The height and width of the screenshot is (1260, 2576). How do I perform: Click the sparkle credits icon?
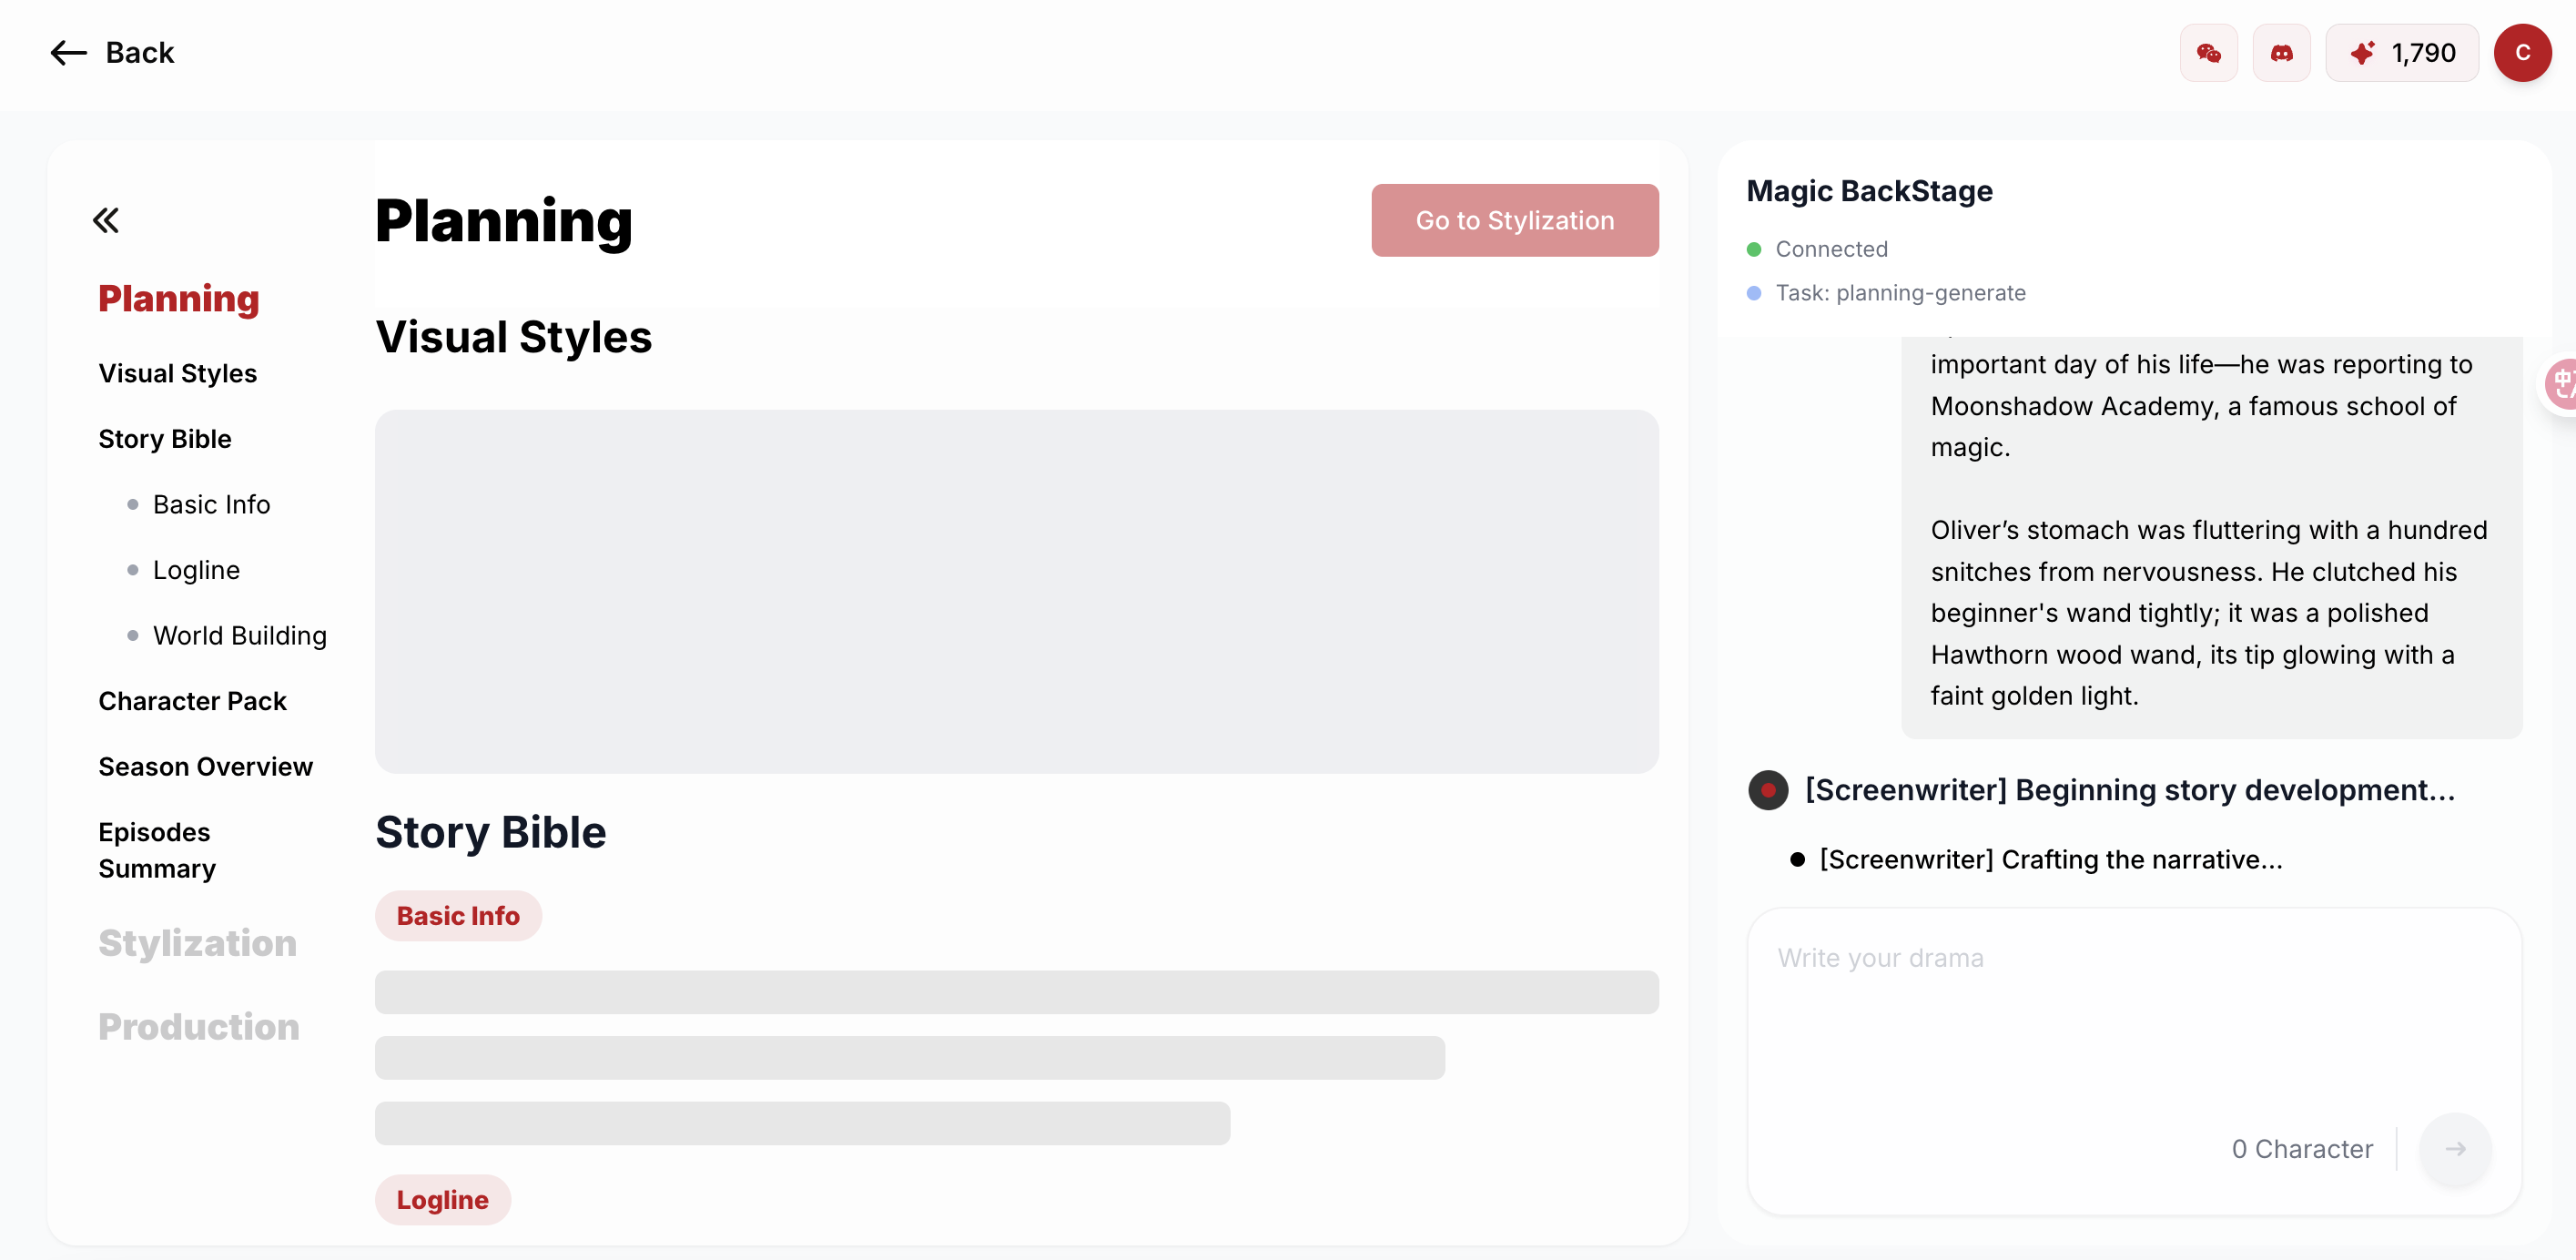tap(2362, 53)
